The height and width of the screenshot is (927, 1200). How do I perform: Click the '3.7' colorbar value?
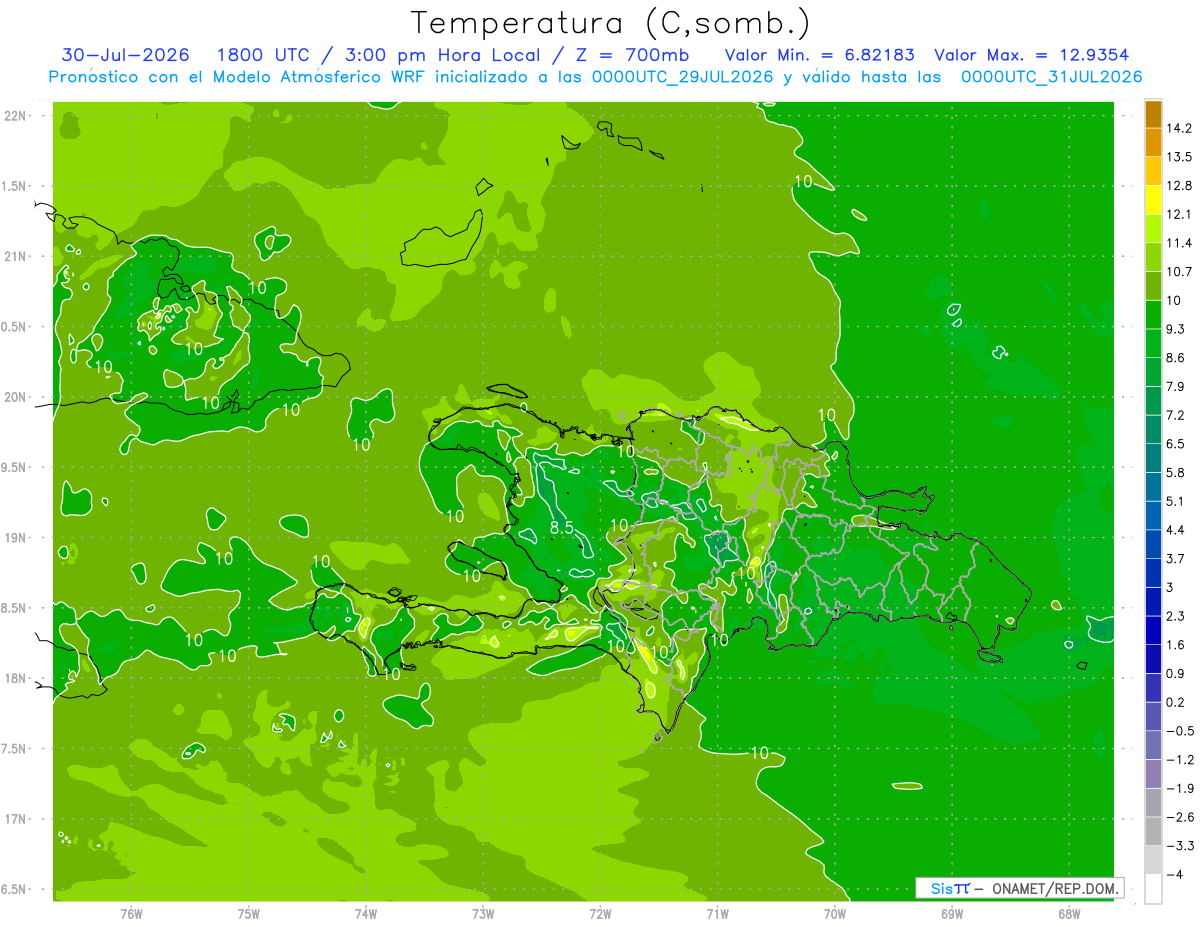(x=1176, y=559)
